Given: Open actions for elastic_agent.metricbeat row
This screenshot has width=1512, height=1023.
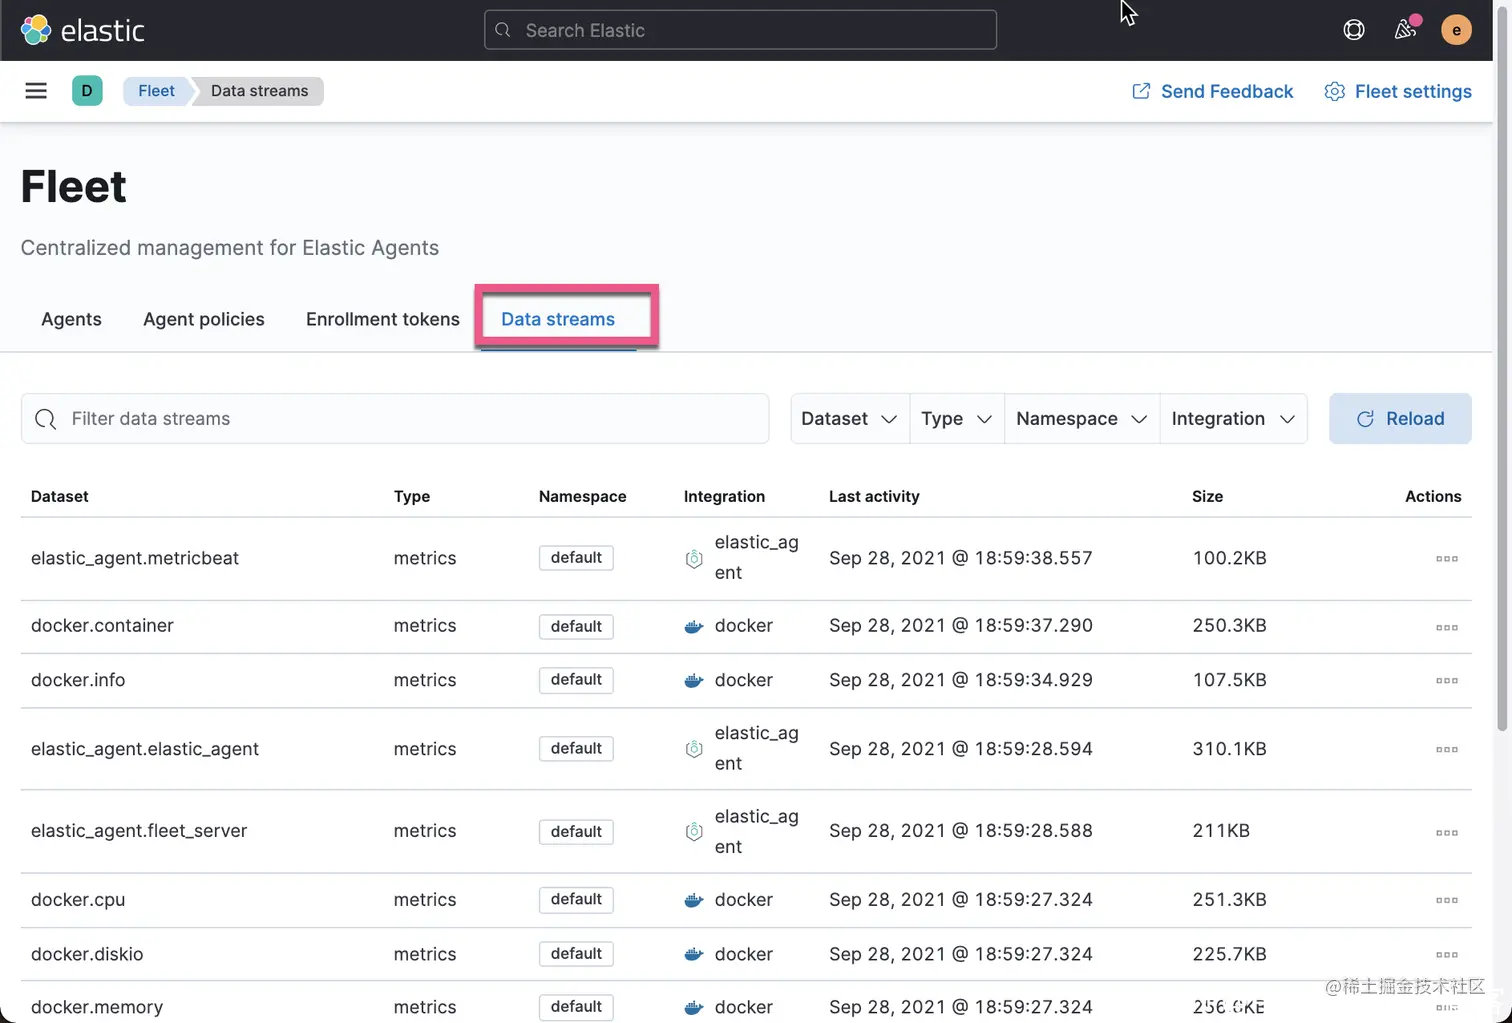Looking at the screenshot, I should [x=1446, y=558].
